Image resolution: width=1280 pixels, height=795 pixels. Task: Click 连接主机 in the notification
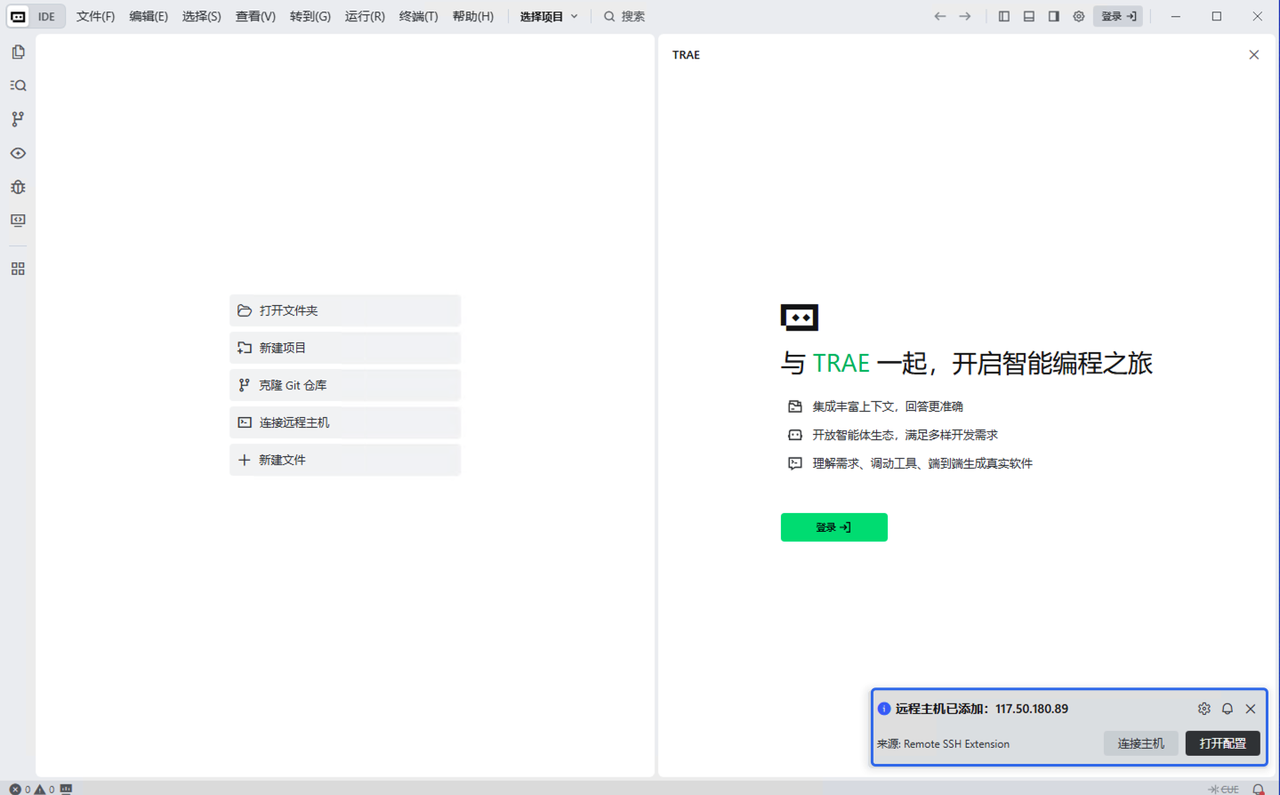pos(1141,743)
